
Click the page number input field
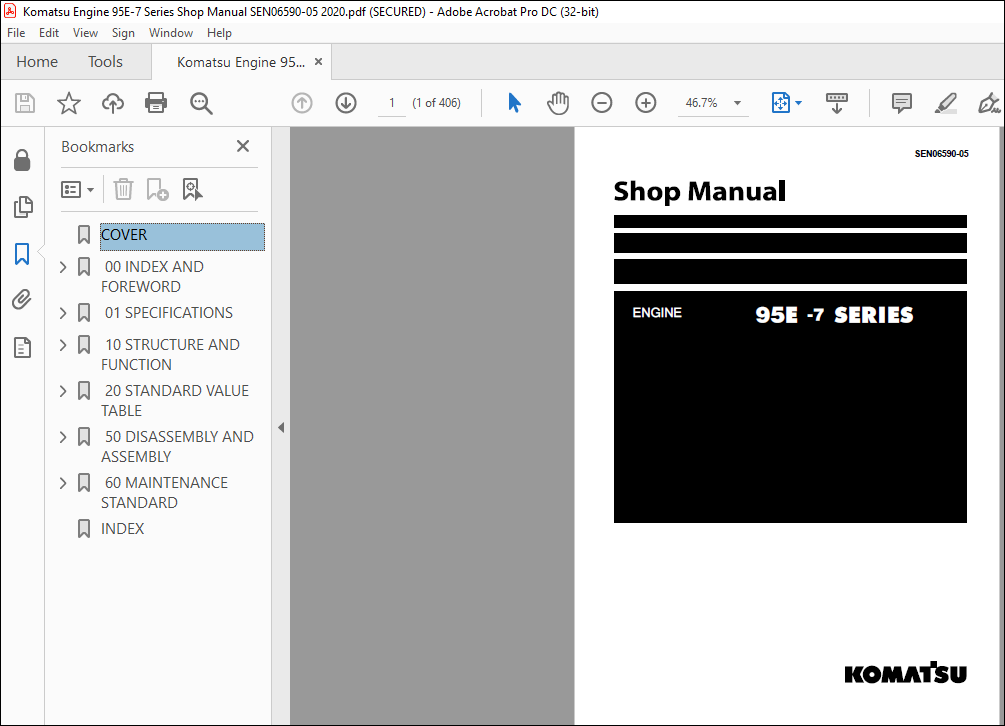[x=392, y=103]
